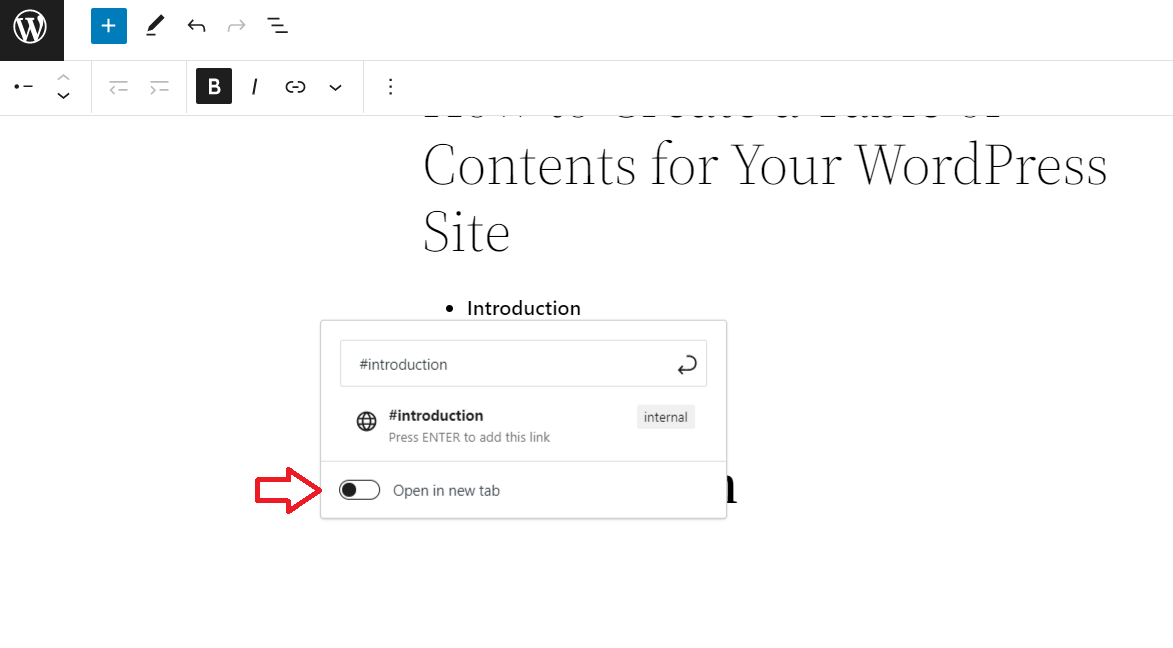Expand more rich text controls chevron
Image resolution: width=1173 pixels, height=648 pixels.
tap(335, 88)
